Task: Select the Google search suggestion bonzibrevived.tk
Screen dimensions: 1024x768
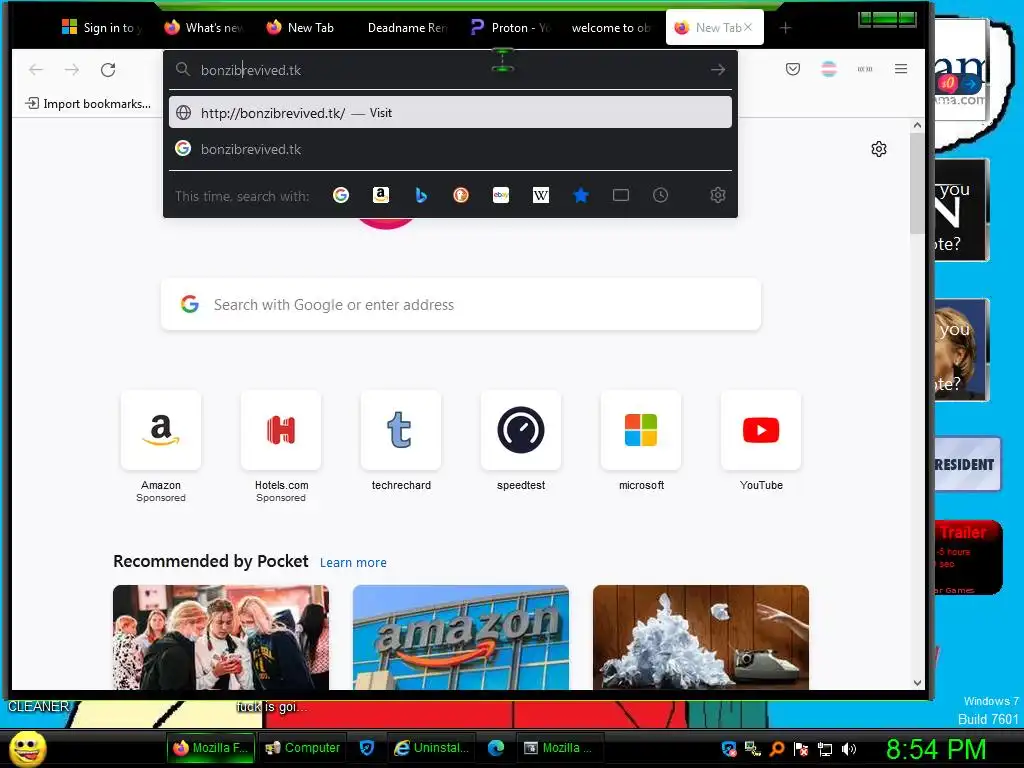Action: [450, 149]
